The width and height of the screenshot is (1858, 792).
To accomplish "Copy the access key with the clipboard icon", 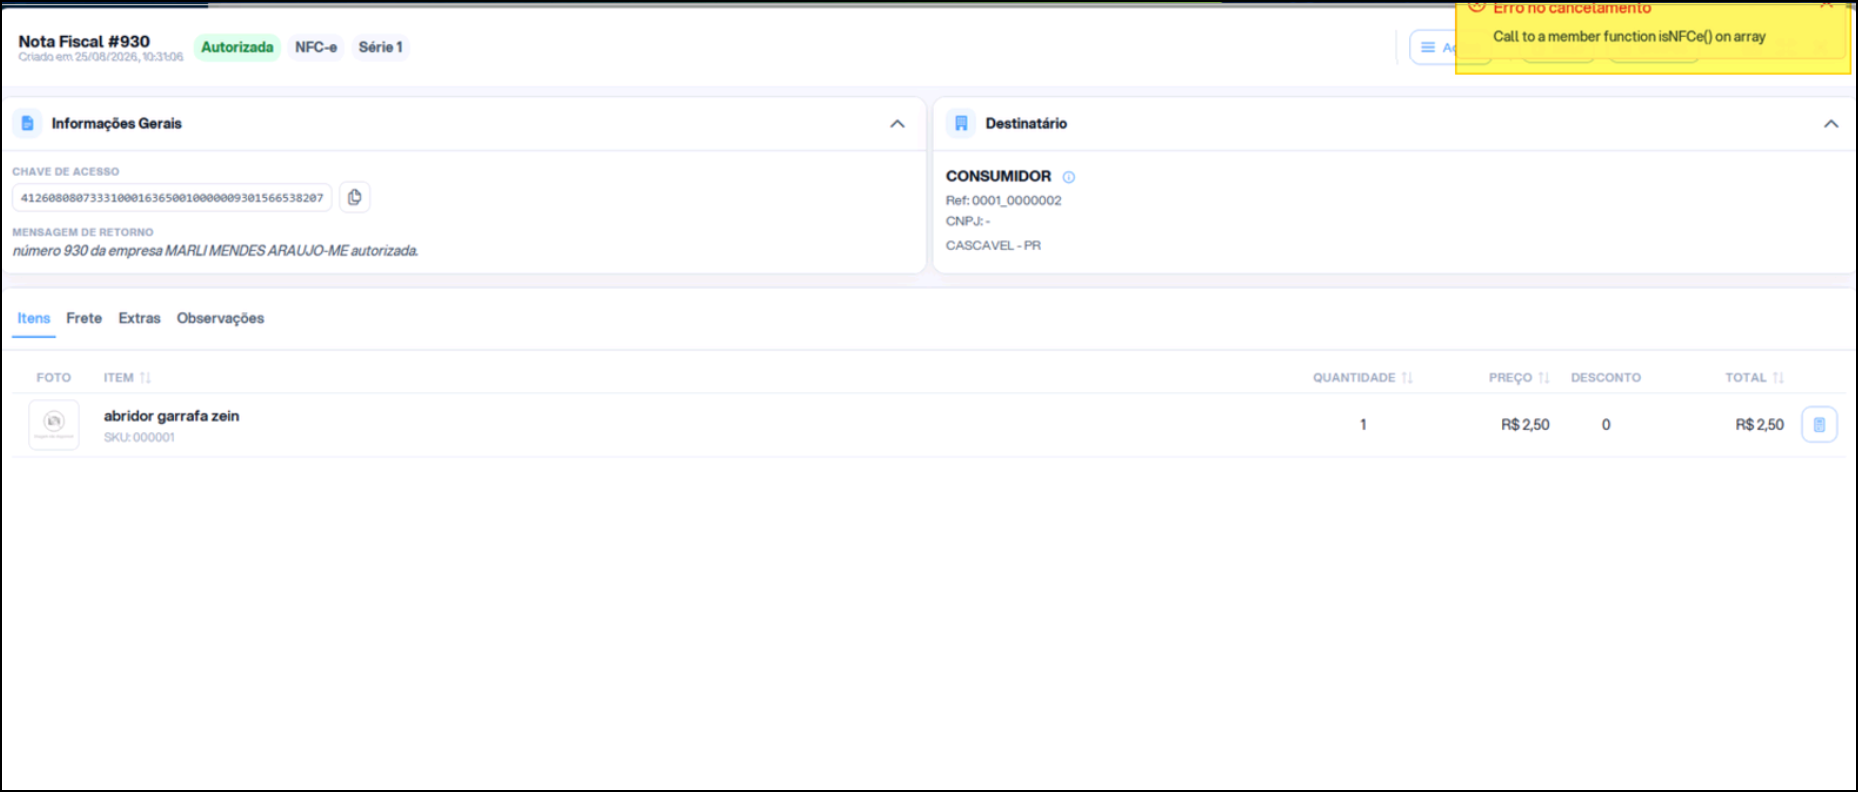I will click(355, 197).
